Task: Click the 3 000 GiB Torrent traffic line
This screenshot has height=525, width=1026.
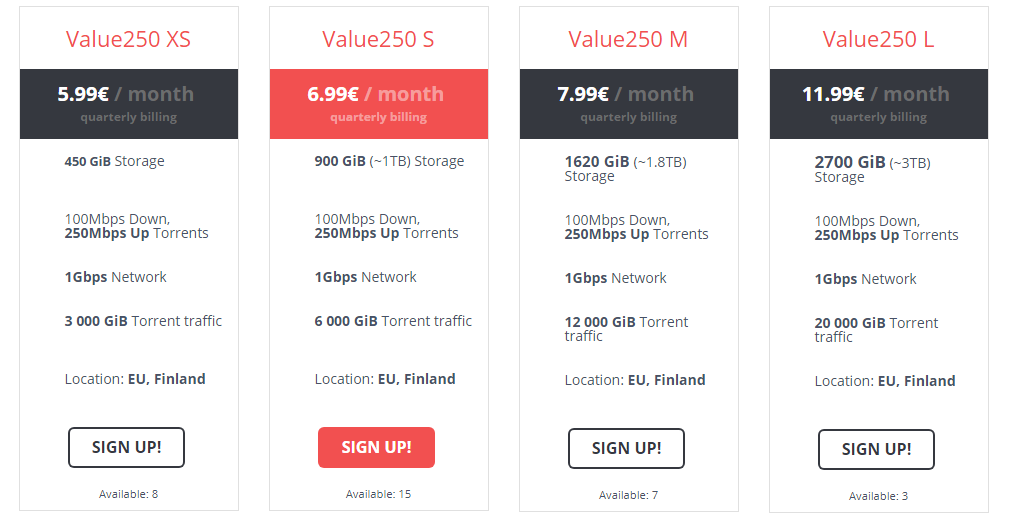Action: 143,321
